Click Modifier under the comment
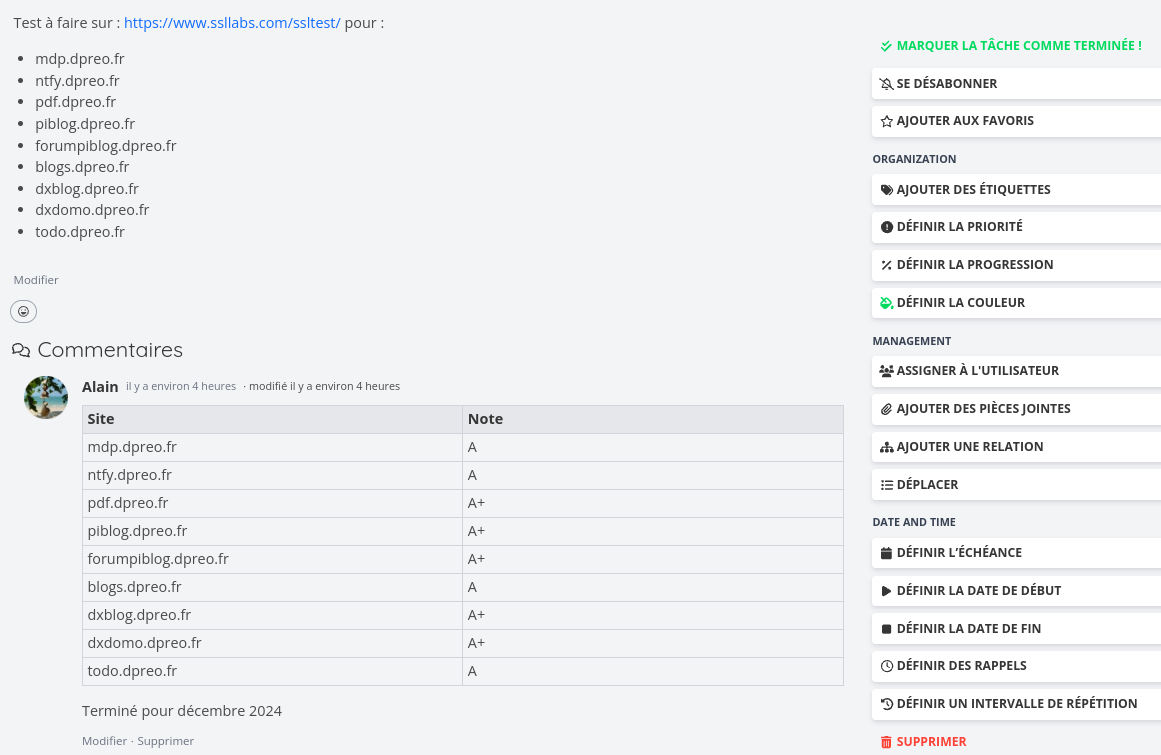Image resolution: width=1161 pixels, height=755 pixels. coord(104,741)
